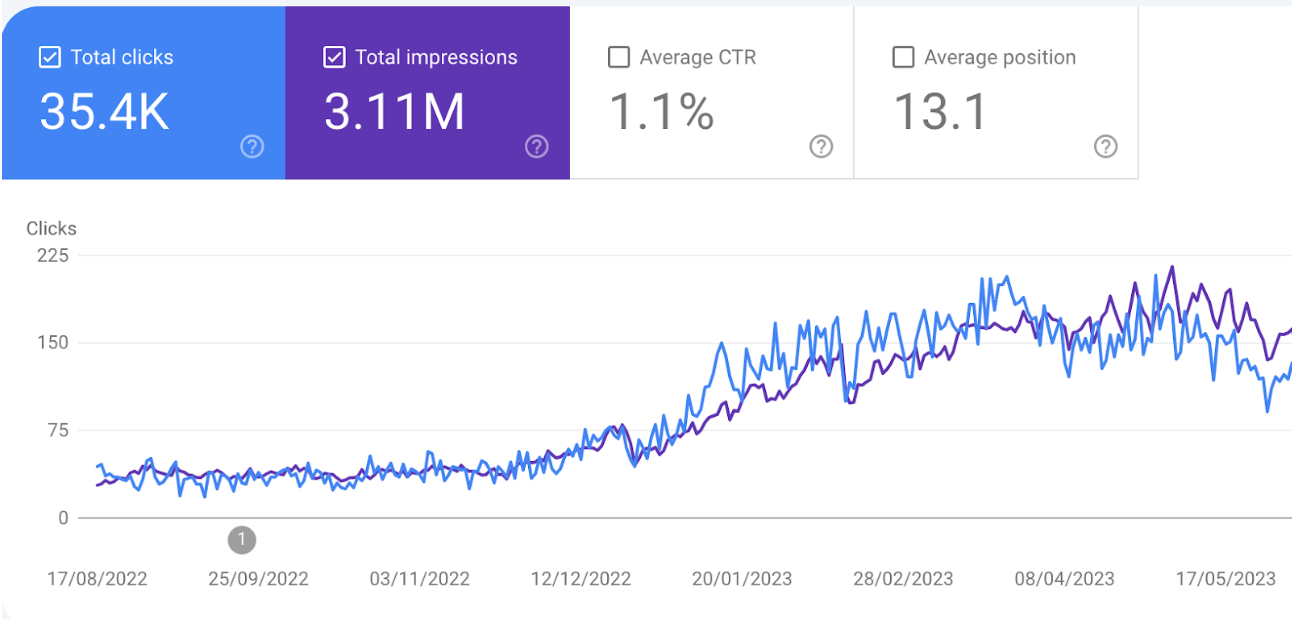Click help icon on Total impressions card
Viewport: 1312px width, 619px height.
537,147
